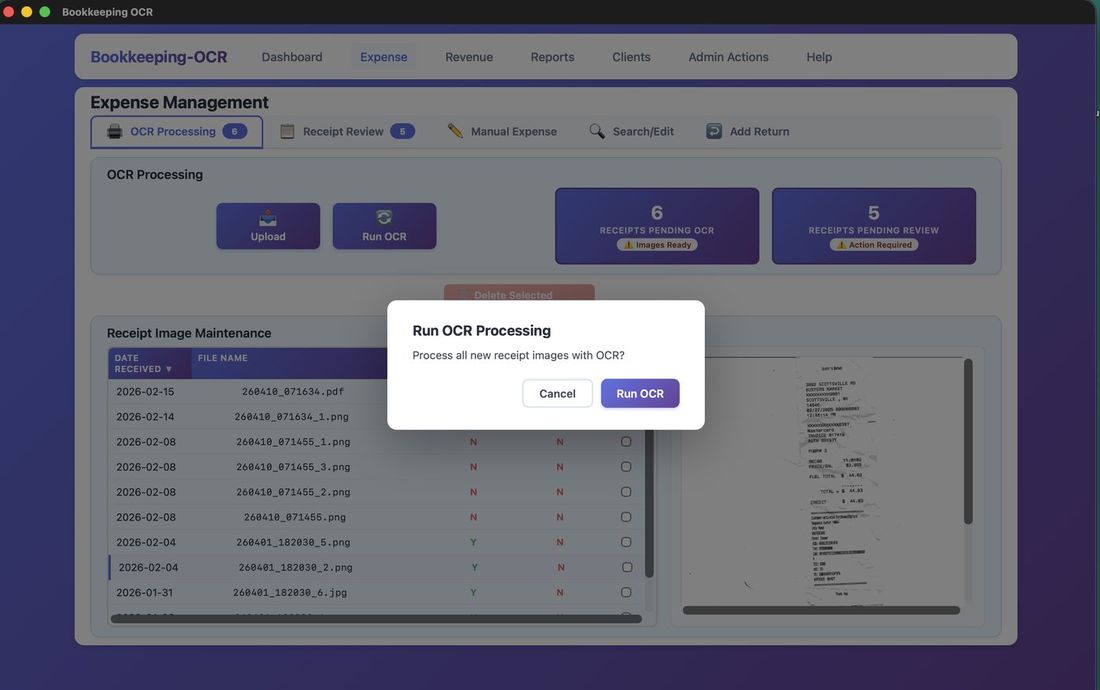Screen dimensions: 1100x690
Task: Select the checkbox beside 260401_182030_5.png
Action: [x=626, y=541]
